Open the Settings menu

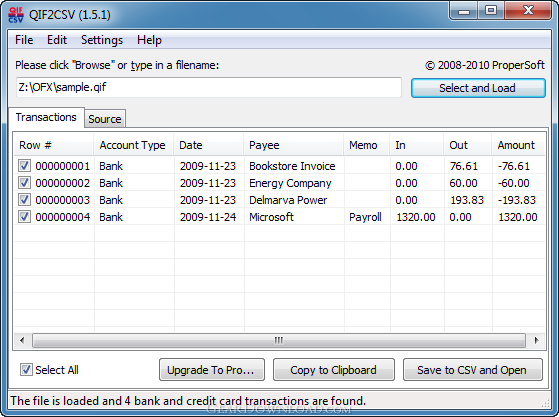coord(102,40)
